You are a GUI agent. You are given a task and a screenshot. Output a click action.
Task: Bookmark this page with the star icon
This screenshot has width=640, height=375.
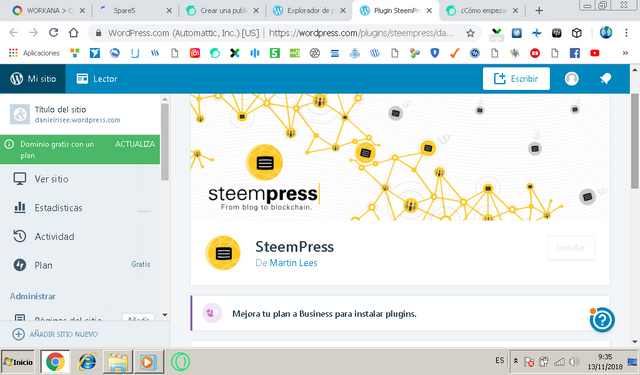pyautogui.click(x=470, y=33)
